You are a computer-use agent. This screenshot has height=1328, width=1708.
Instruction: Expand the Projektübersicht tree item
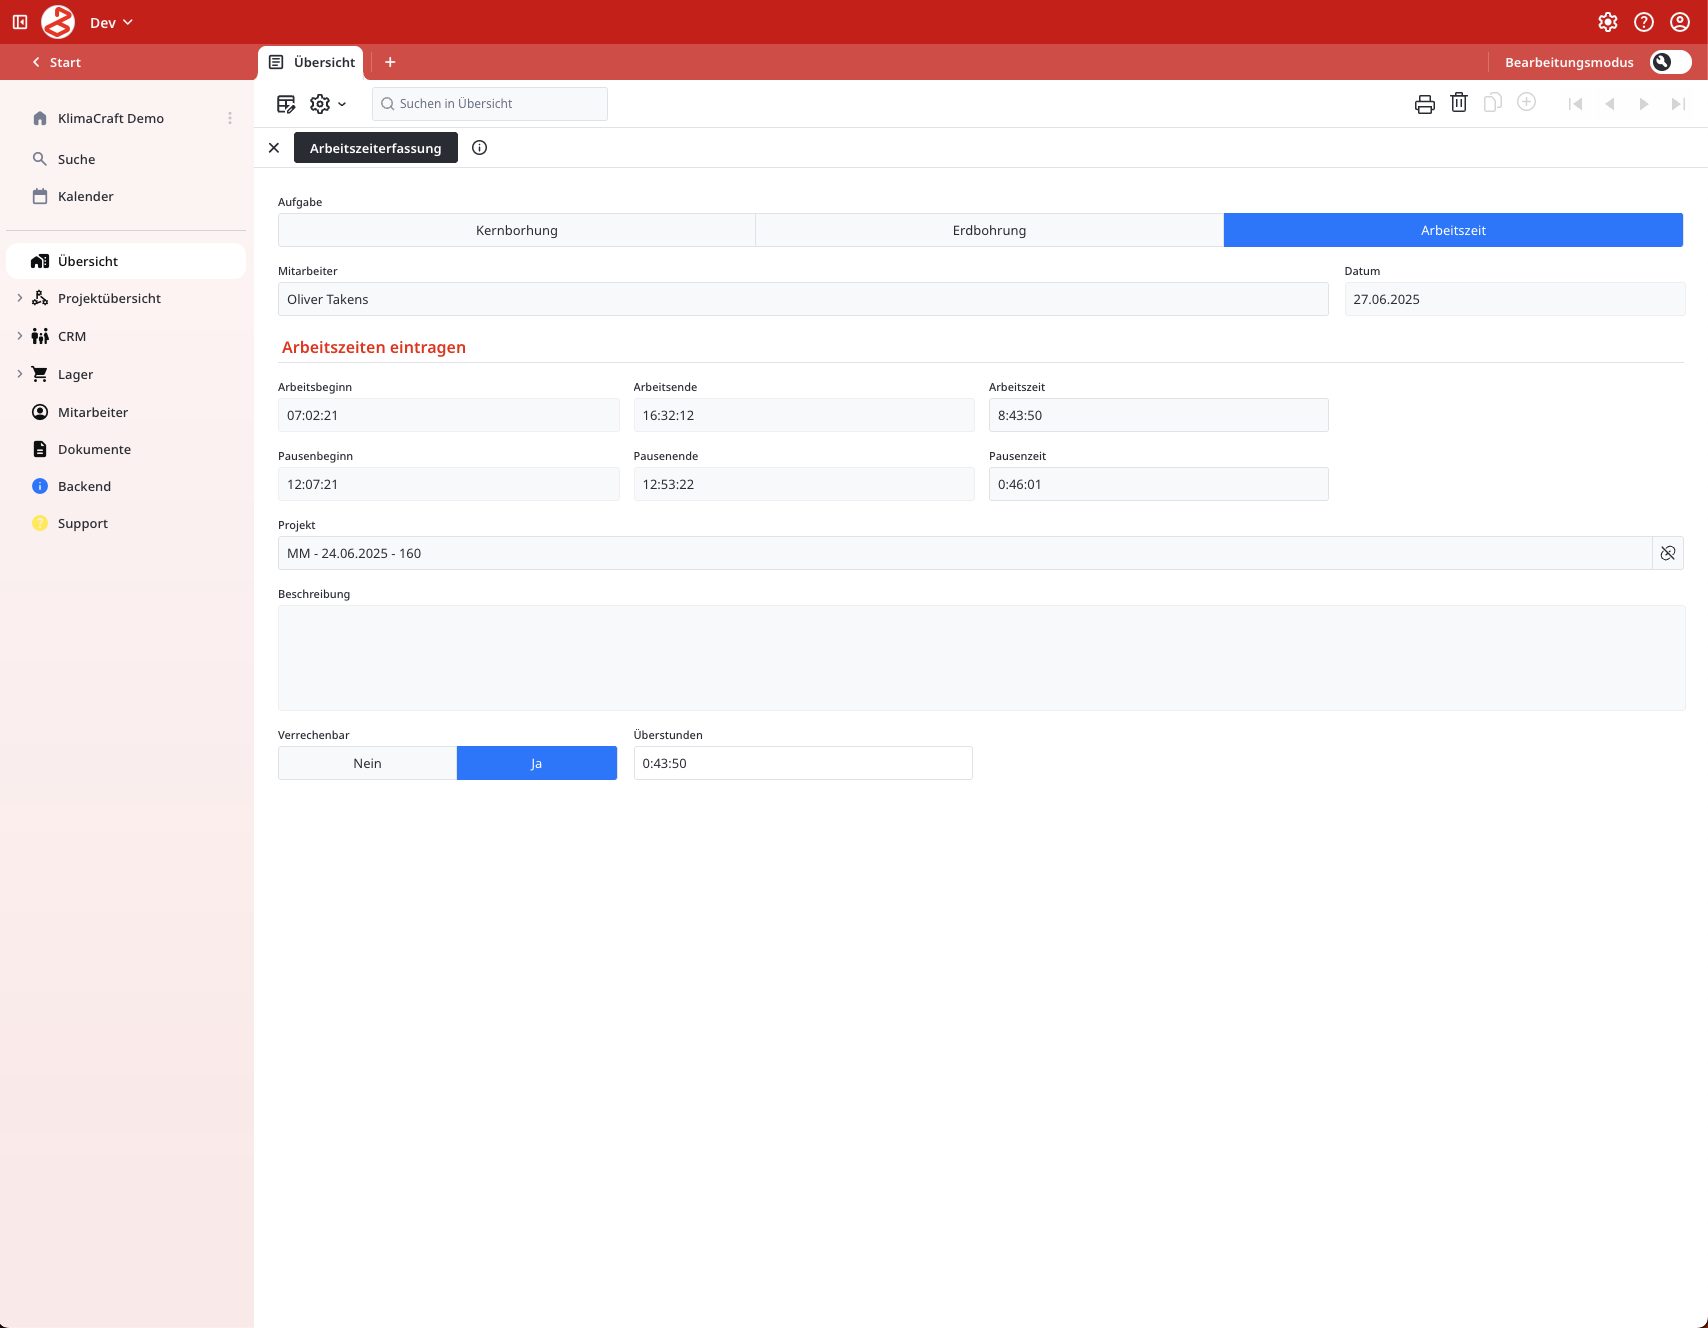[x=20, y=298]
